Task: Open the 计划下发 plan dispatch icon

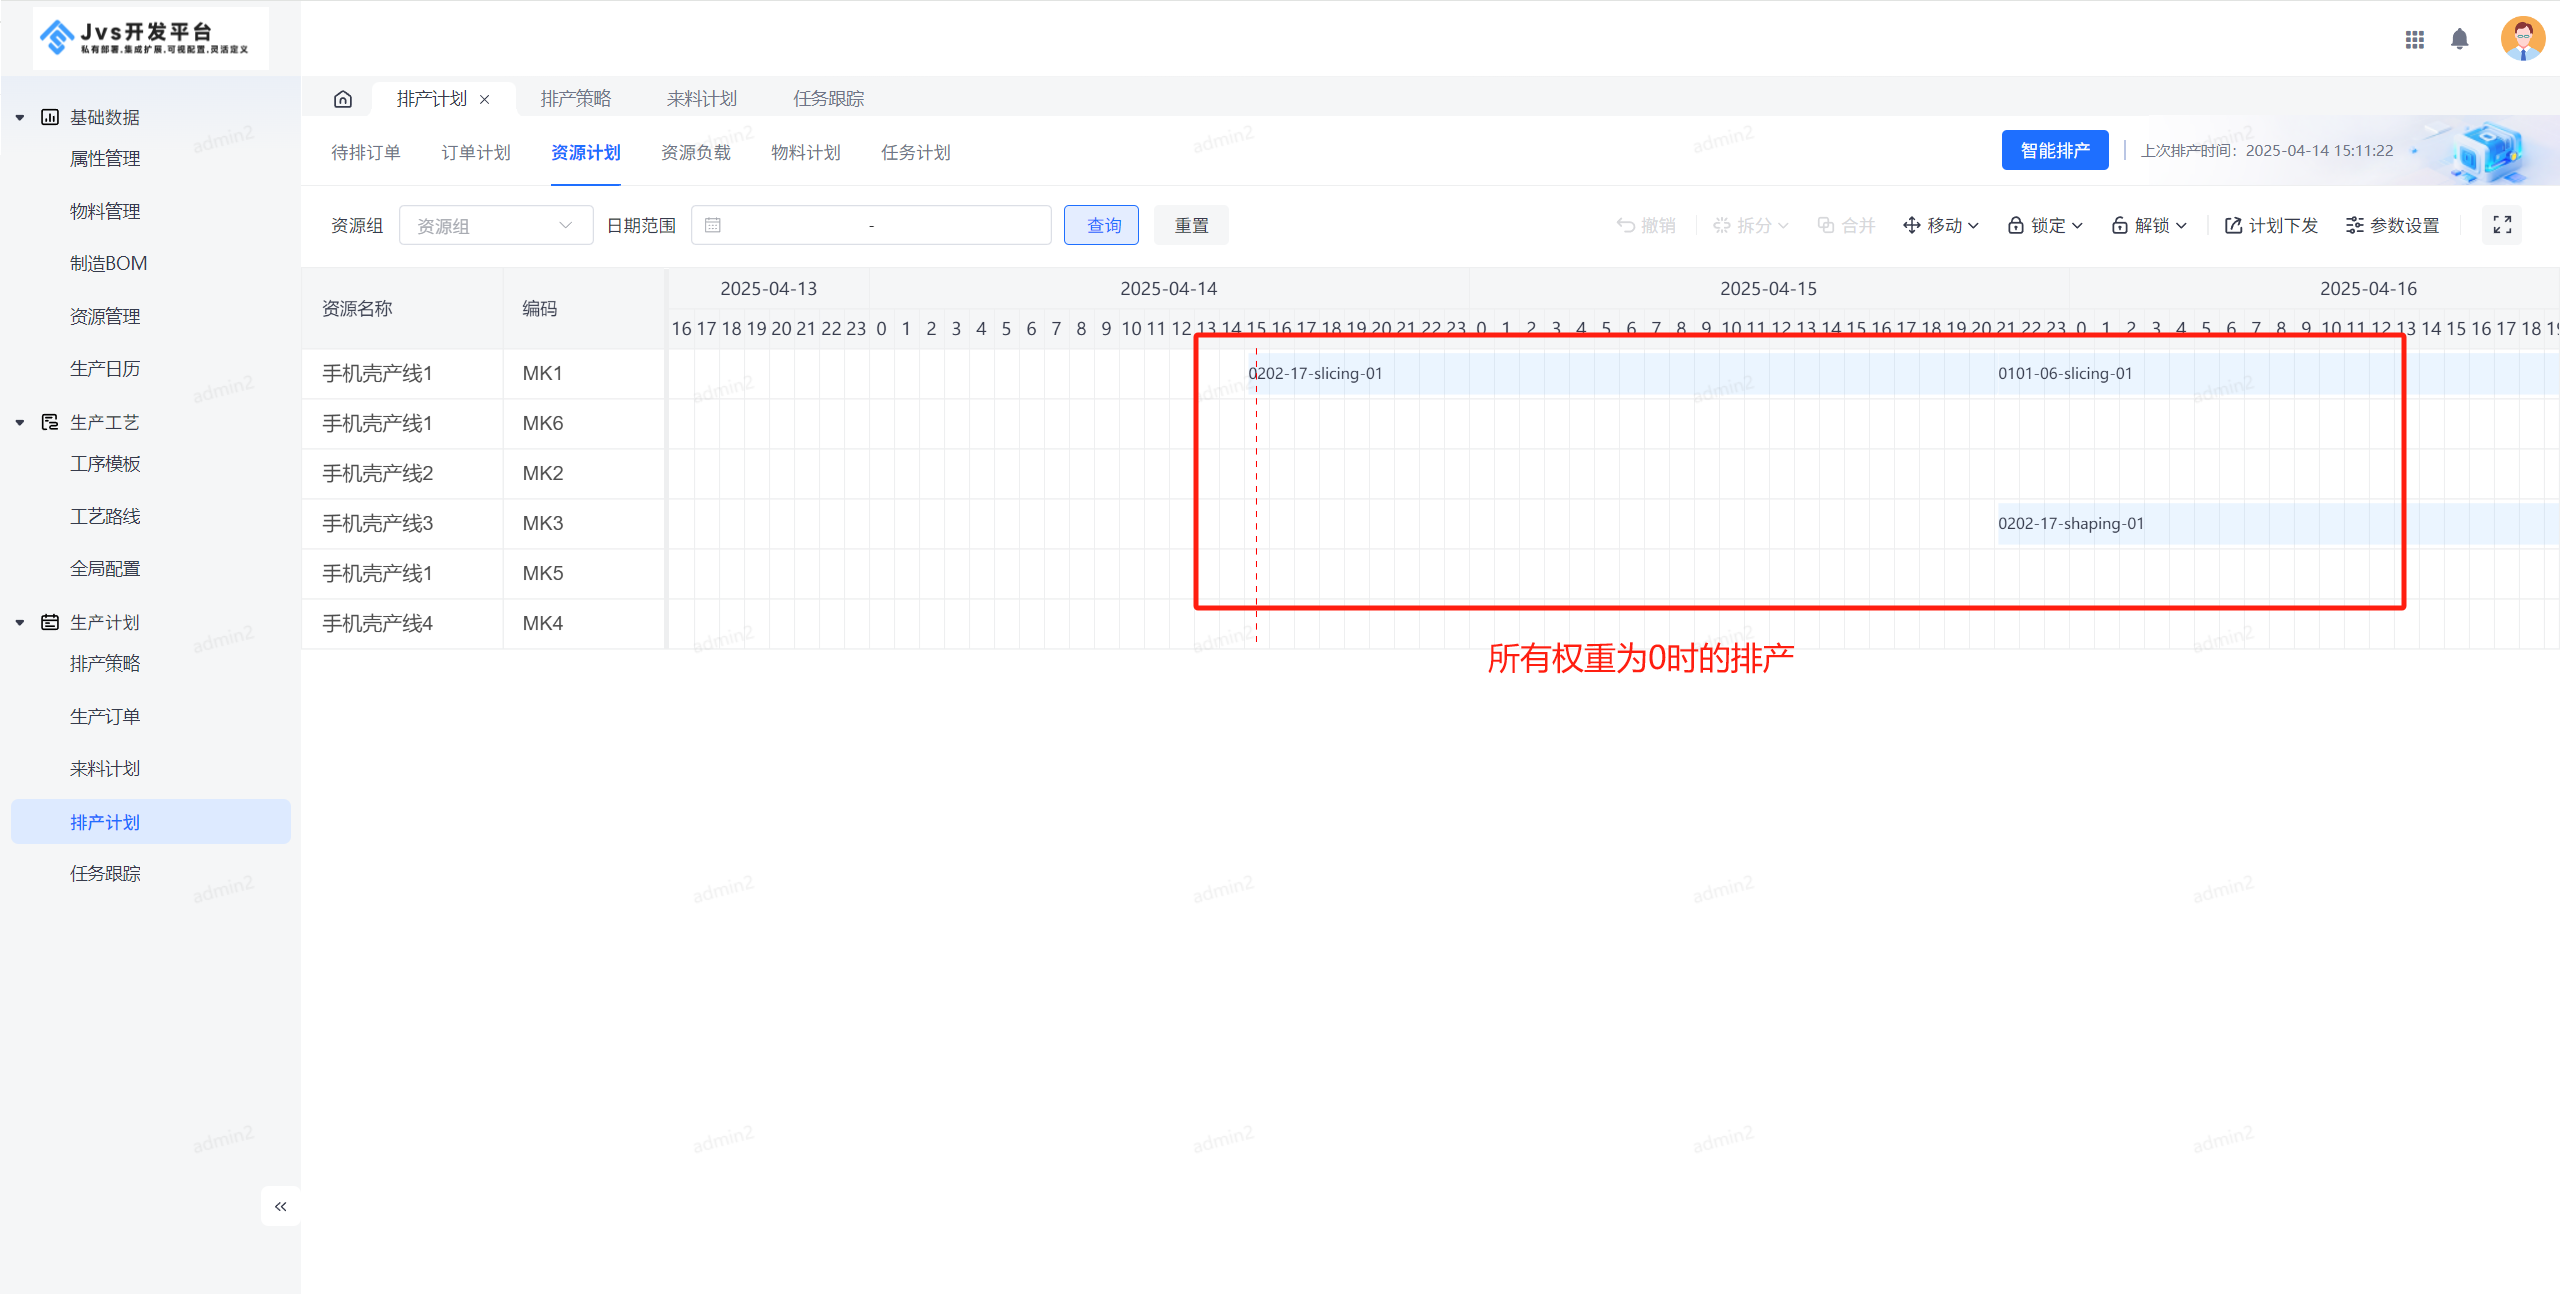Action: coord(2235,224)
